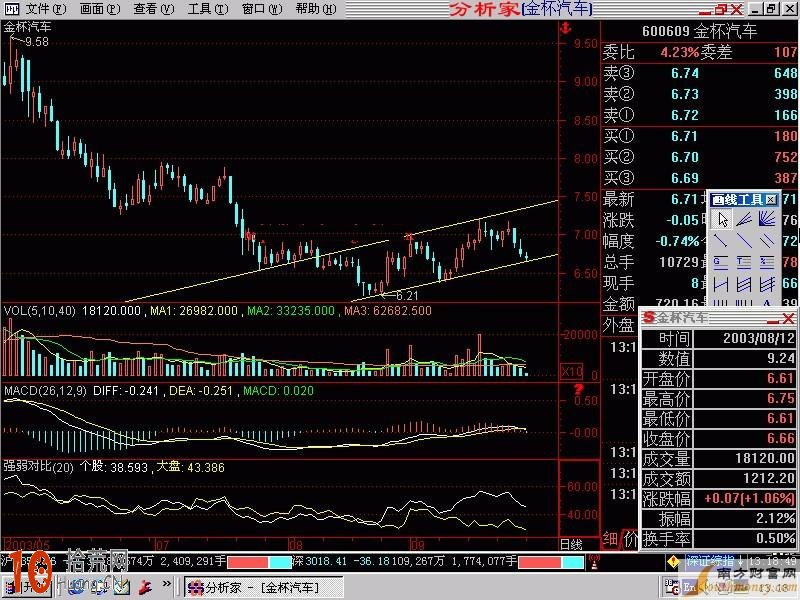Select the T horizontal lines tool

coord(744,262)
